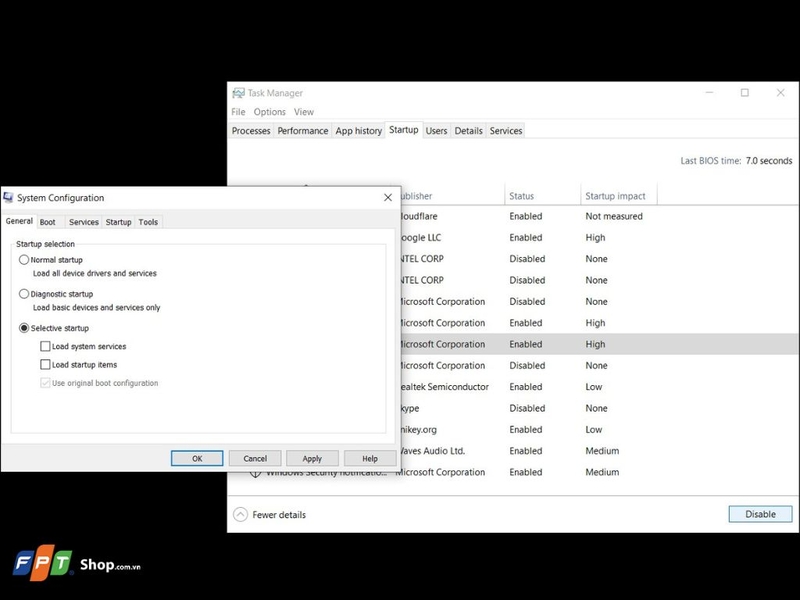
Task: Select the Startup tab in Task Manager
Action: tap(404, 130)
